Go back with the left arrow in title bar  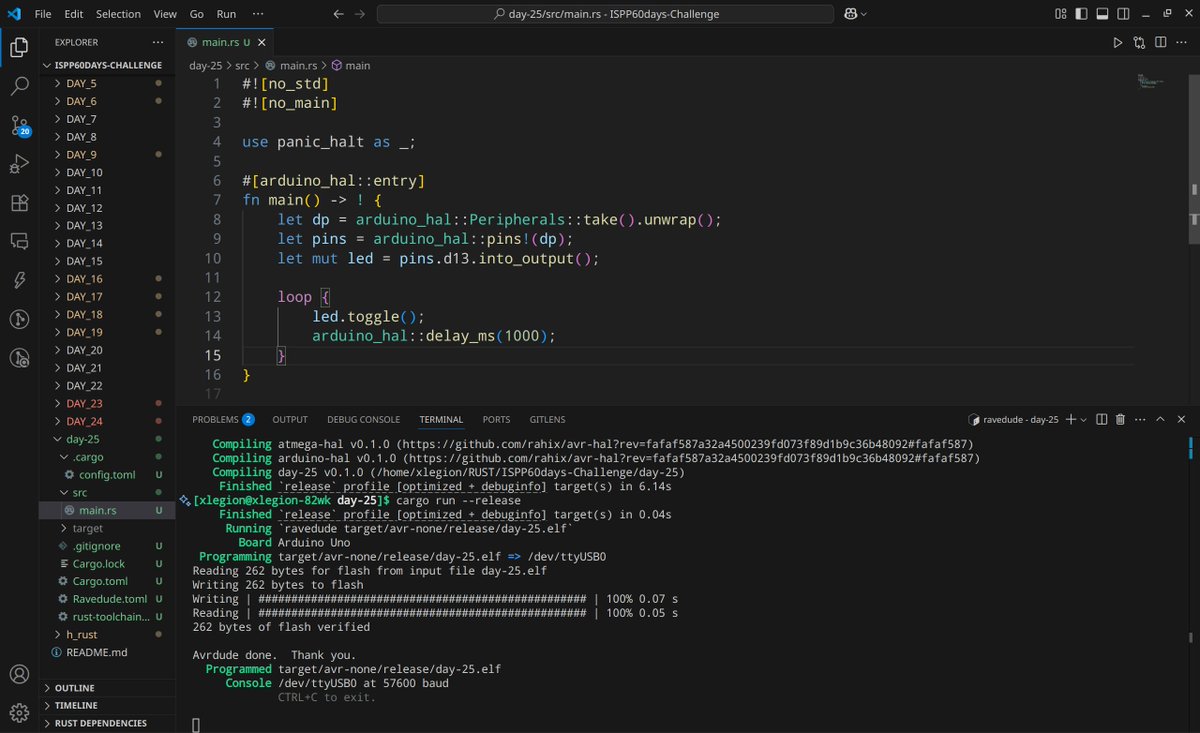[x=338, y=14]
